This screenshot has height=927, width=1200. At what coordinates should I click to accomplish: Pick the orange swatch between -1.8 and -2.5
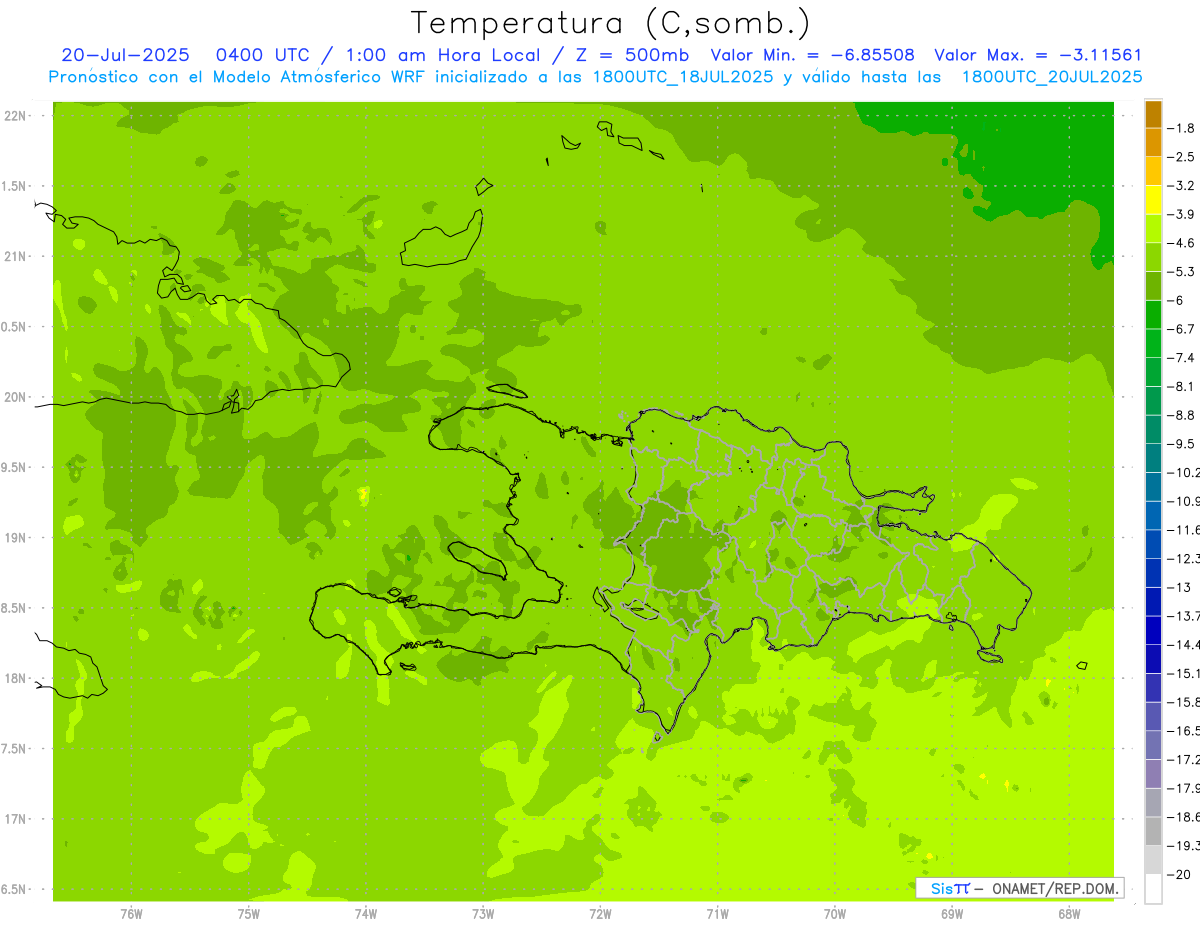pos(1153,142)
